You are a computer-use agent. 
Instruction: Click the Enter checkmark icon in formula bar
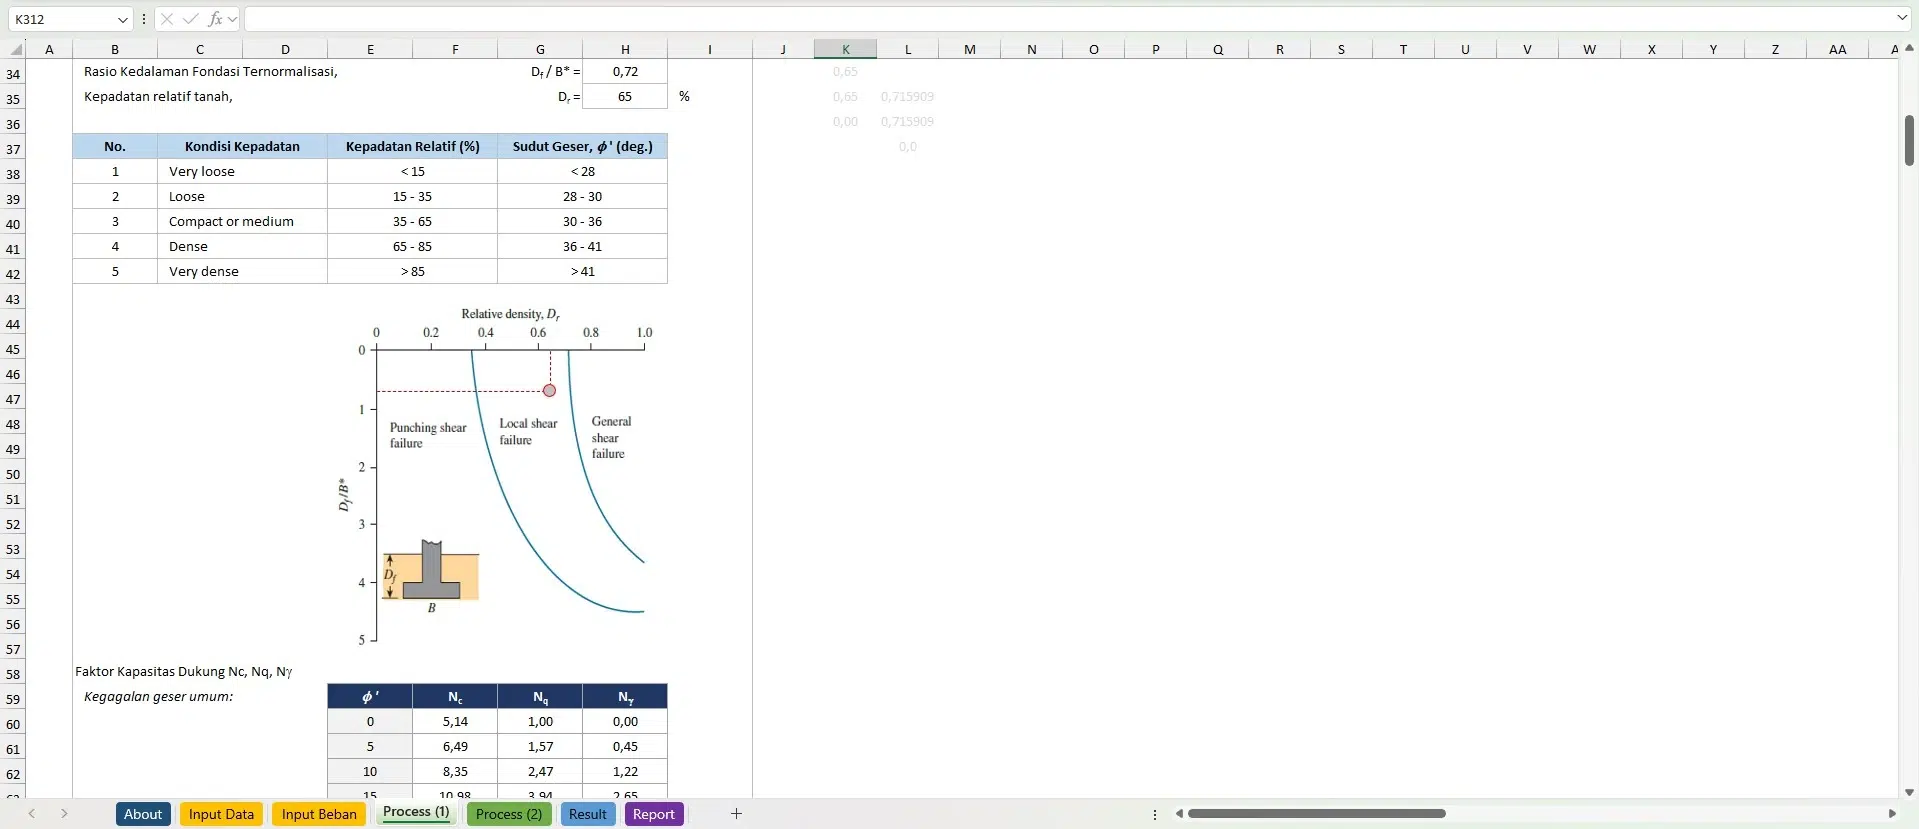190,19
